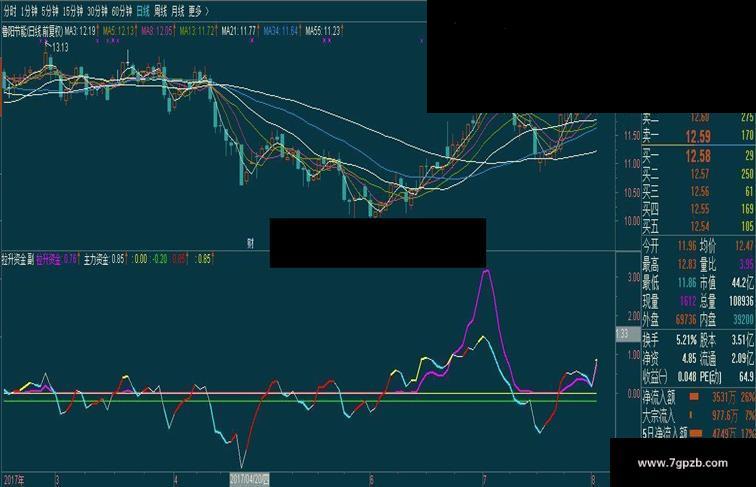Select the MA3: 12.19 indicator label

coord(80,31)
